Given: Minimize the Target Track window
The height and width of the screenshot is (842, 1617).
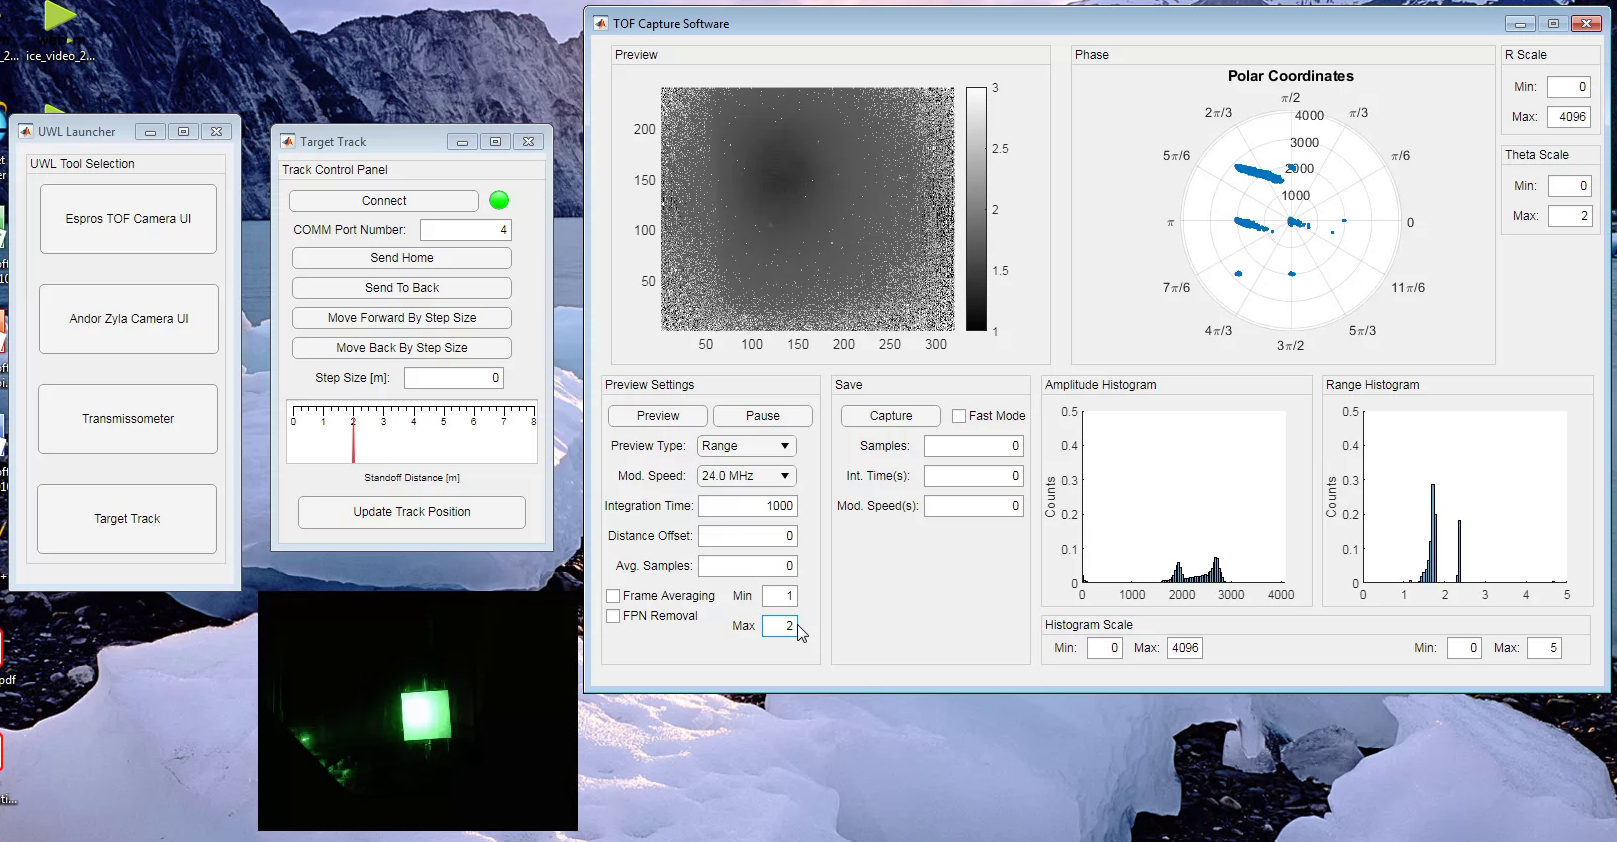Looking at the screenshot, I should 462,142.
